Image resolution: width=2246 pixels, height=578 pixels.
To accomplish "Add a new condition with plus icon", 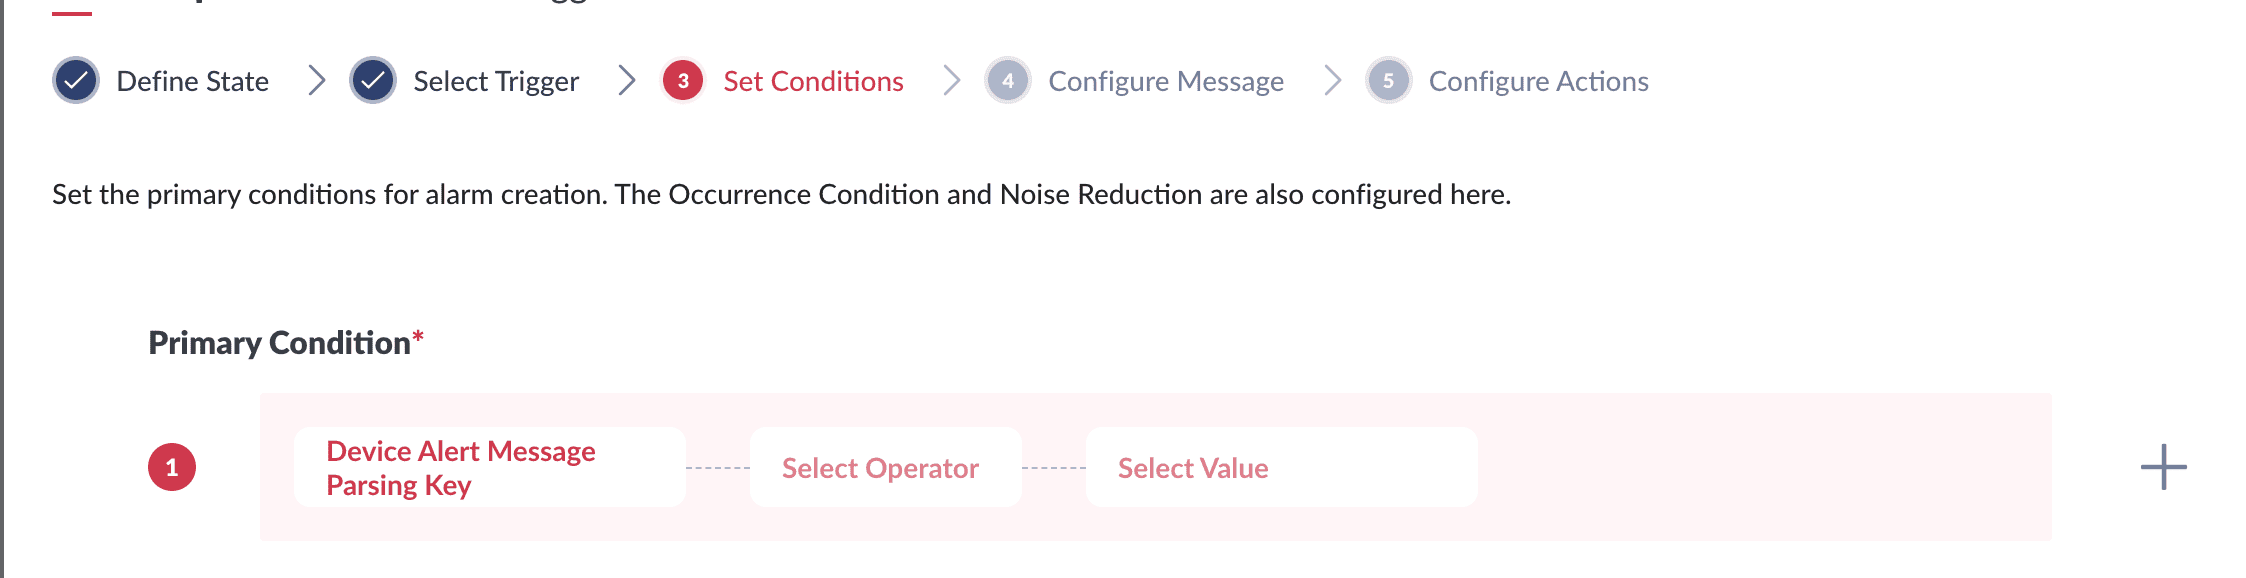I will 2163,467.
